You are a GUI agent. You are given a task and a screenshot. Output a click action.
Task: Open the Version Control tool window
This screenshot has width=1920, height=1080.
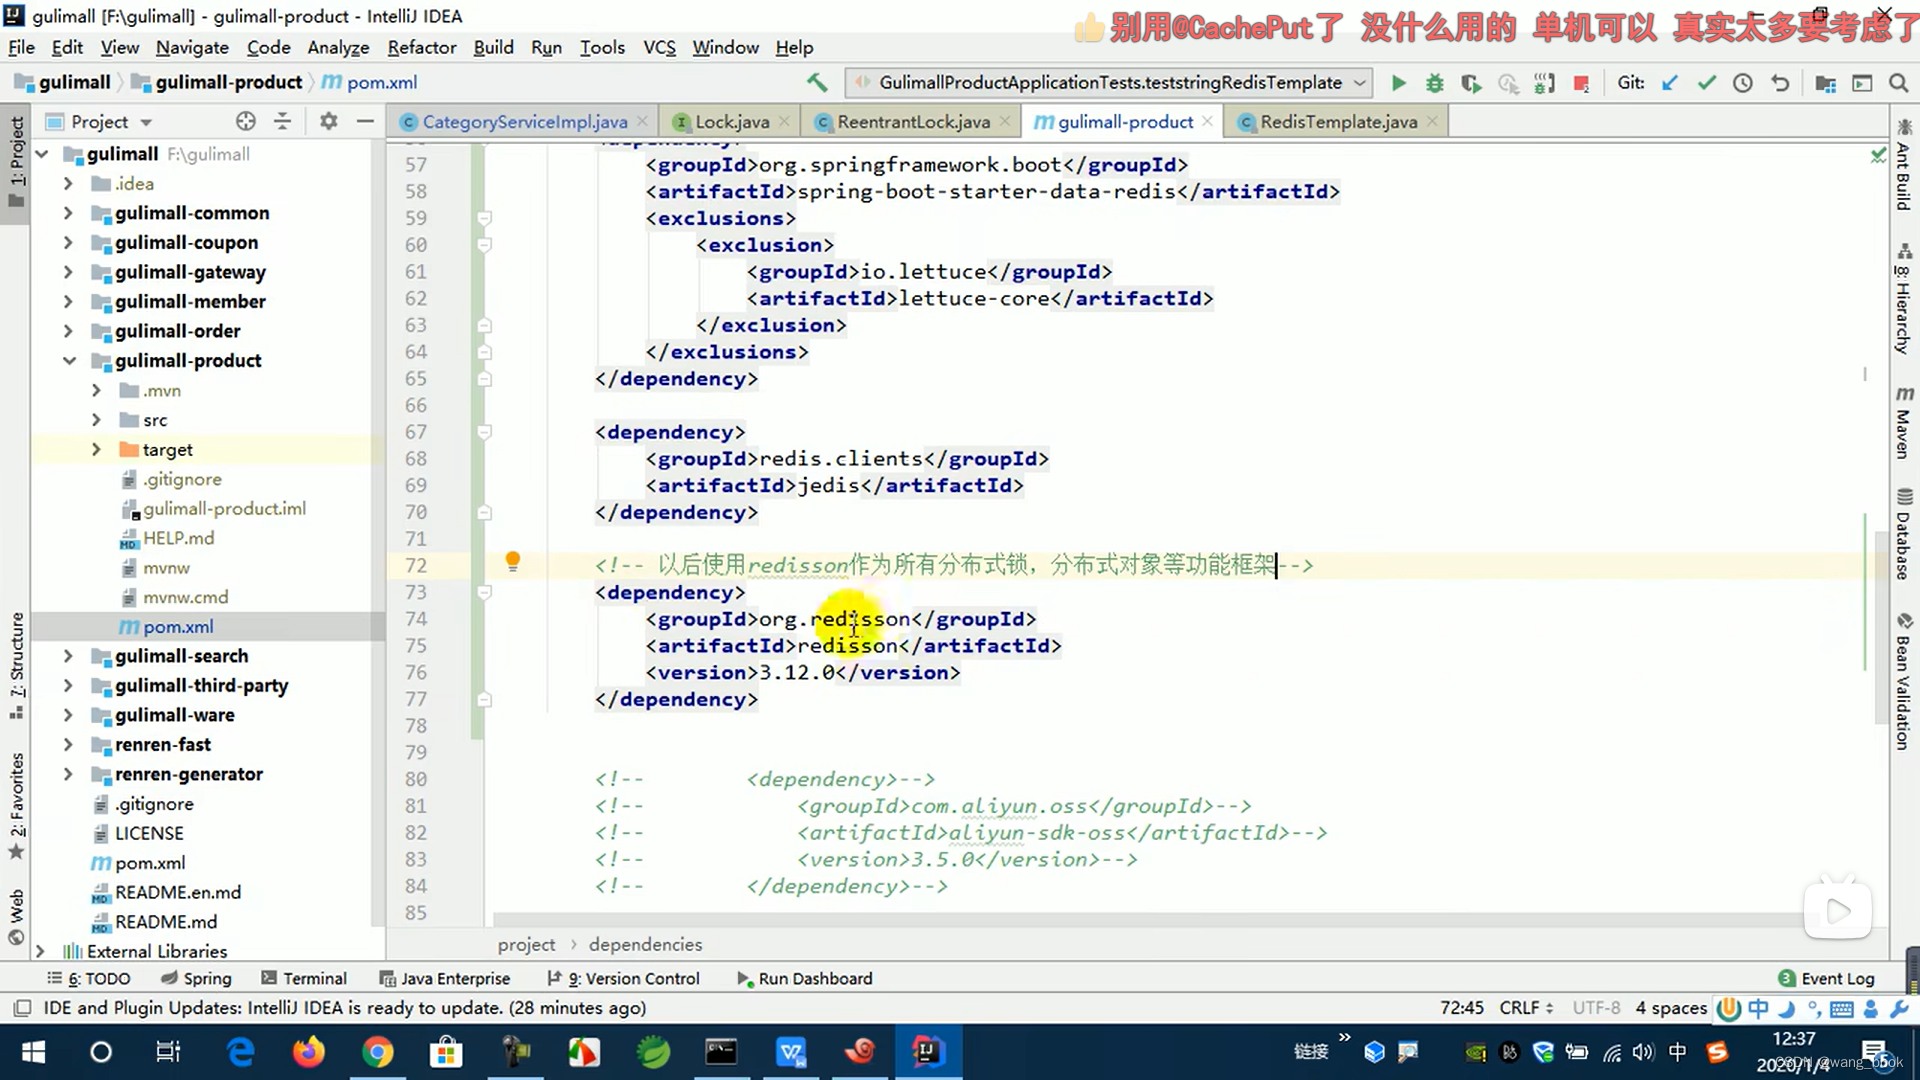pos(623,978)
